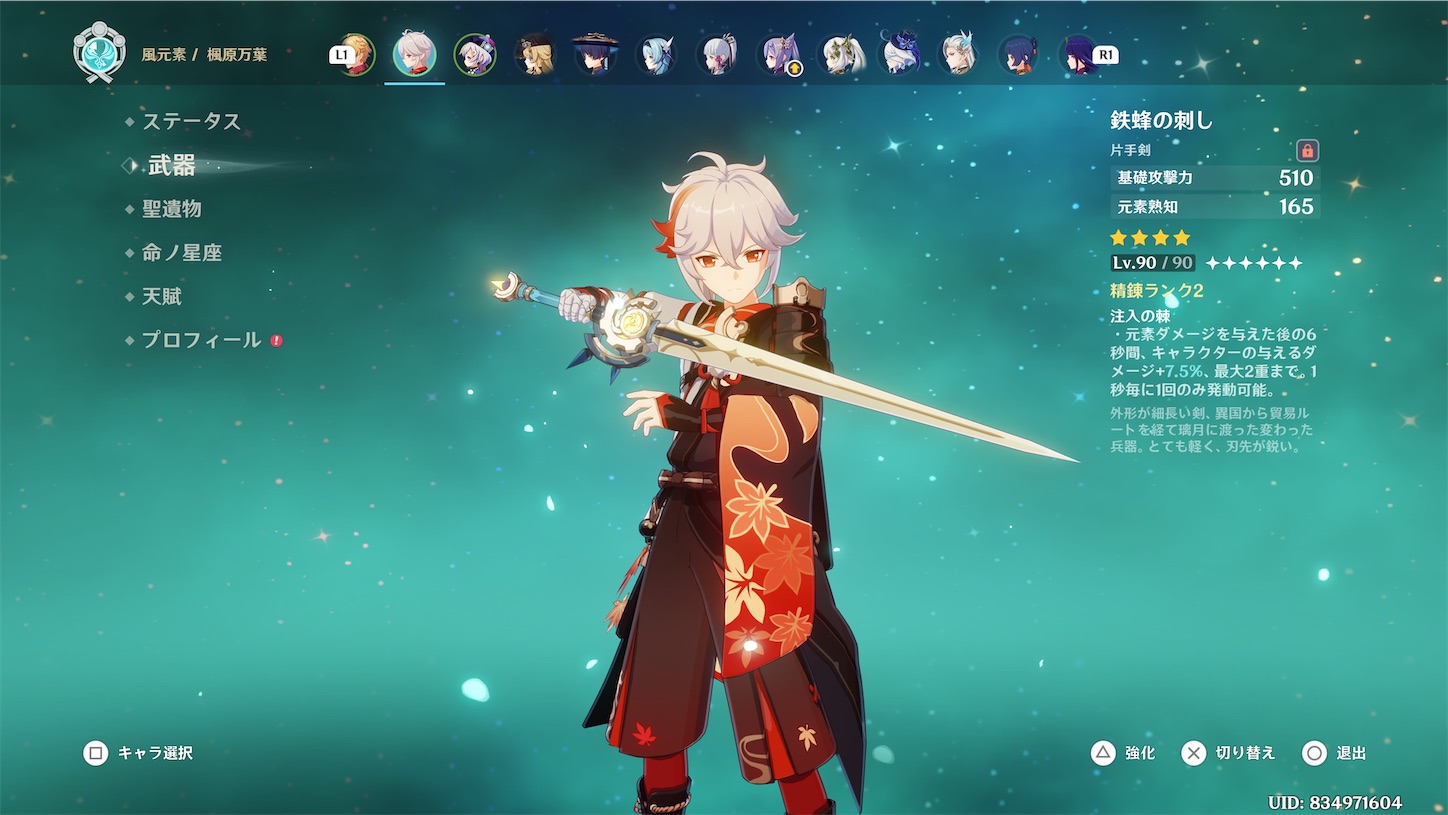
Task: Open the 武器 menu
Action: pyautogui.click(x=171, y=166)
